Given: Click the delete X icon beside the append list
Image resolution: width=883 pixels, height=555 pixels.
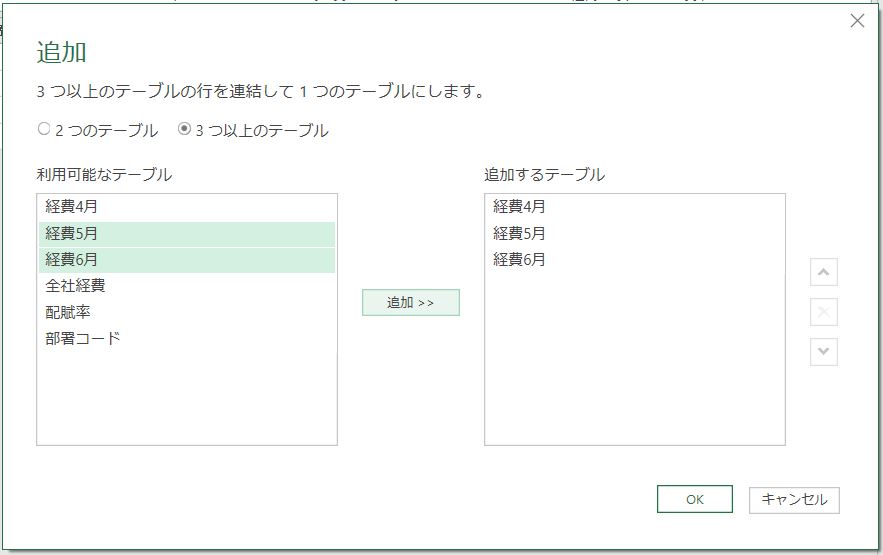Looking at the screenshot, I should 823,312.
